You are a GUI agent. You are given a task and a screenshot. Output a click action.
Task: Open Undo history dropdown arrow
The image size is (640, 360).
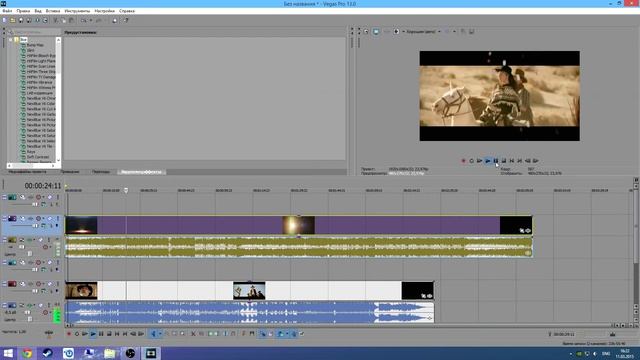click(x=91, y=20)
